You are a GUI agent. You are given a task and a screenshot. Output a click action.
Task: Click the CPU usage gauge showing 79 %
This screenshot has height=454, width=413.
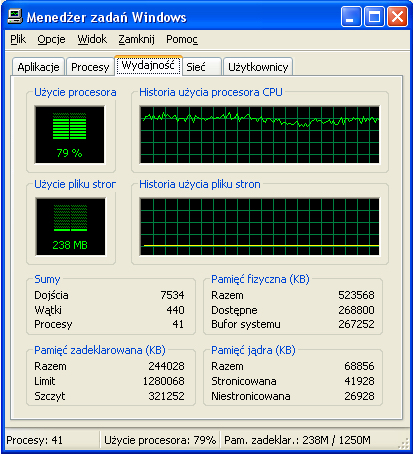tap(69, 135)
